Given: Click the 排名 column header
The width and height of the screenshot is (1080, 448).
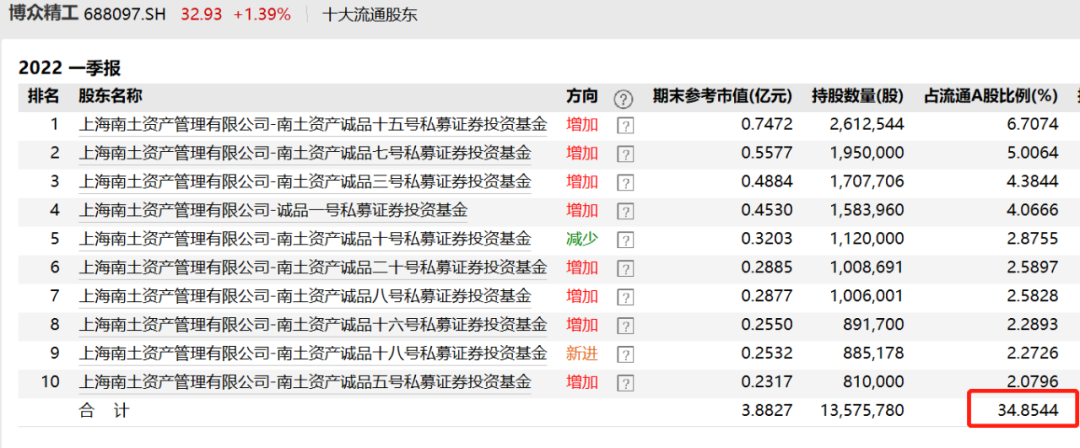Looking at the screenshot, I should pyautogui.click(x=43, y=96).
